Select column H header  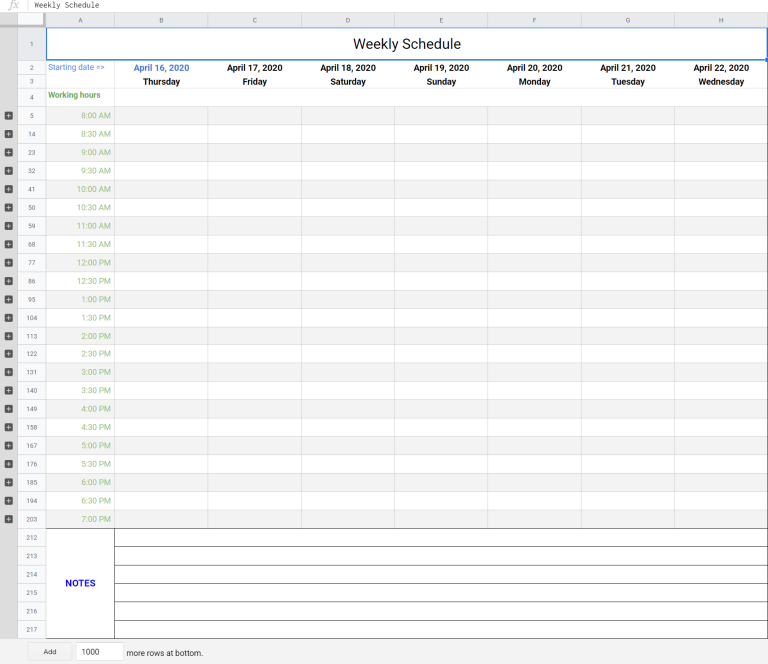click(x=721, y=20)
